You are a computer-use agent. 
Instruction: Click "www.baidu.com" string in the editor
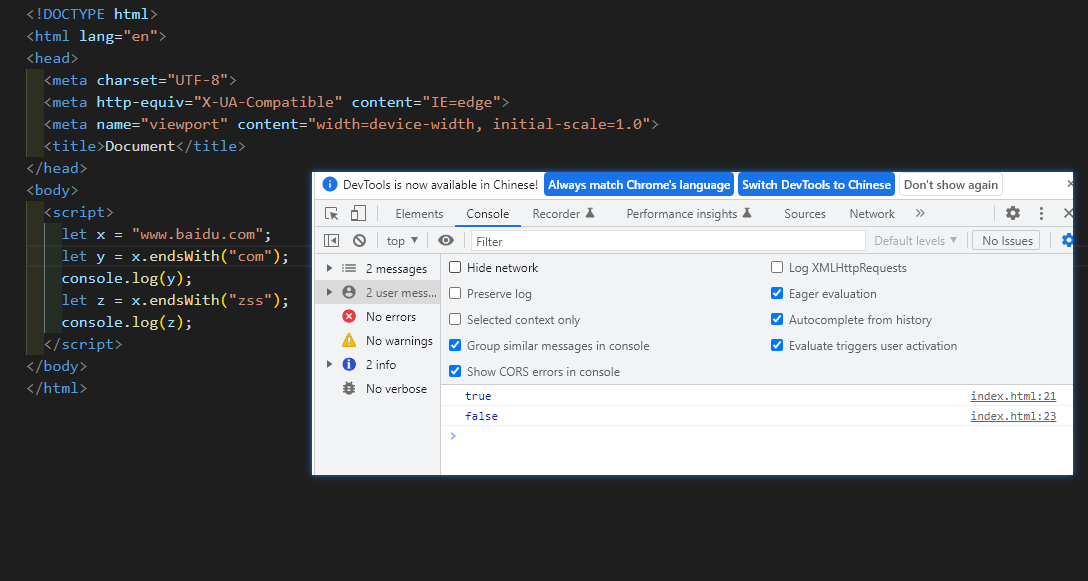click(x=198, y=234)
